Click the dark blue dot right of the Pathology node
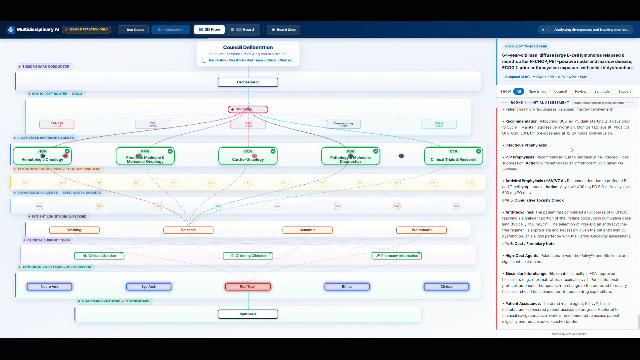 tap(401, 156)
